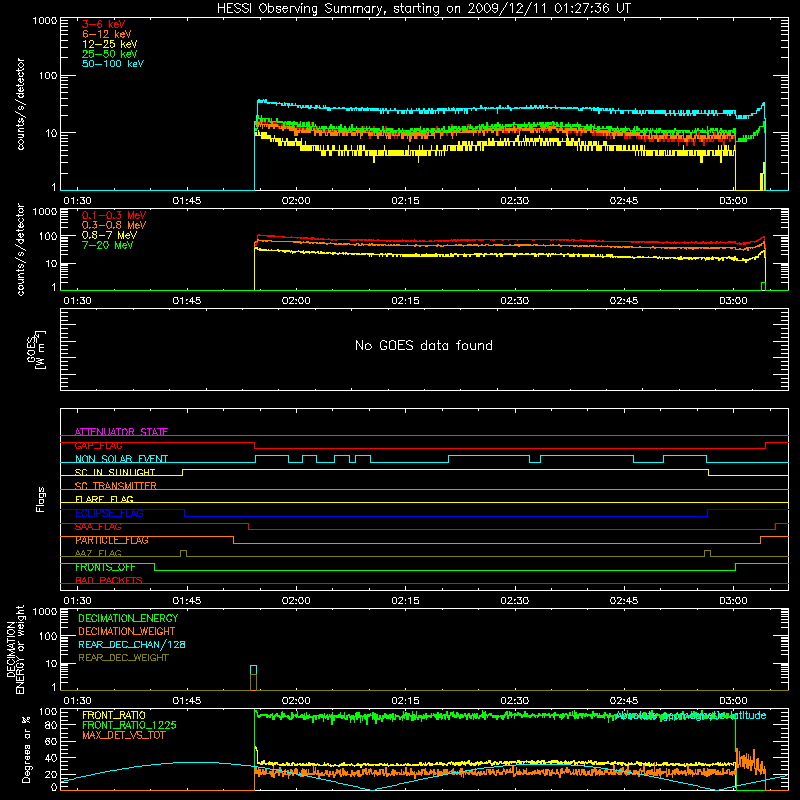Click the DECIMATION_WEIGHT legend label
This screenshot has width=800, height=800.
pyautogui.click(x=127, y=631)
